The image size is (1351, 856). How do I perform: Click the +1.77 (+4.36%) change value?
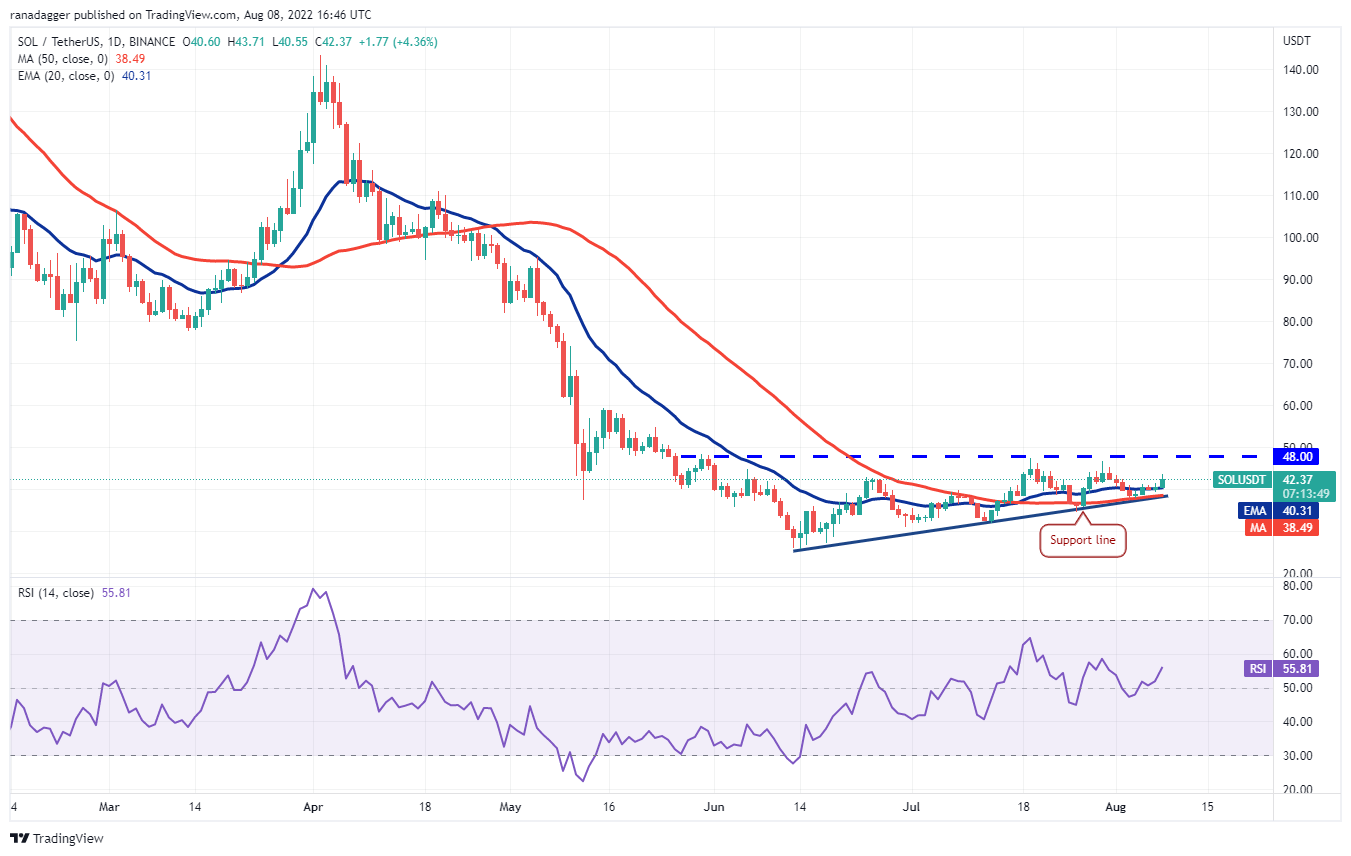point(396,42)
